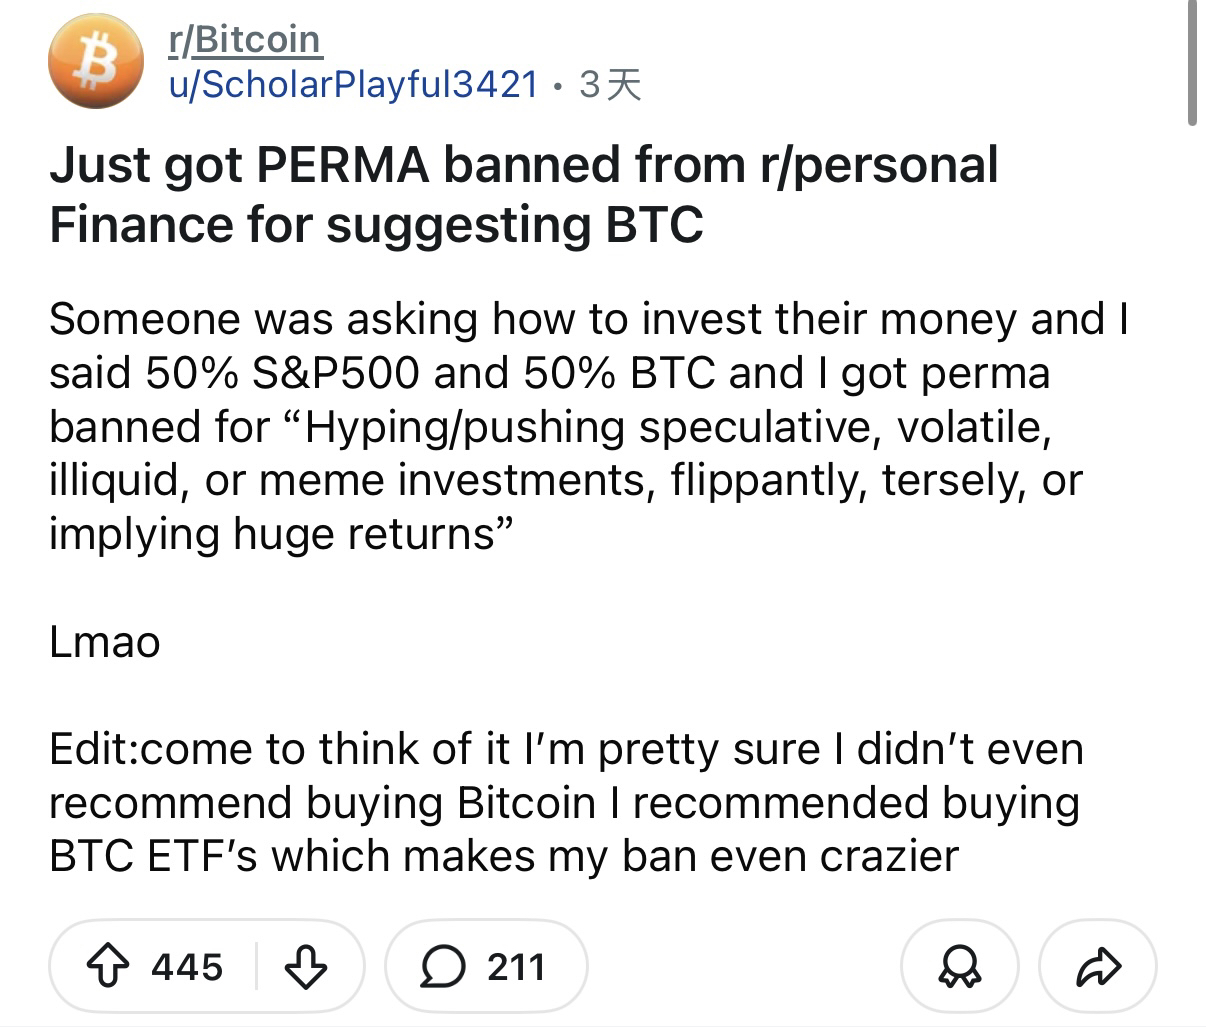This screenshot has width=1206, height=1027.
Task: Open the r/Bitcoin subreddit link
Action: 245,40
